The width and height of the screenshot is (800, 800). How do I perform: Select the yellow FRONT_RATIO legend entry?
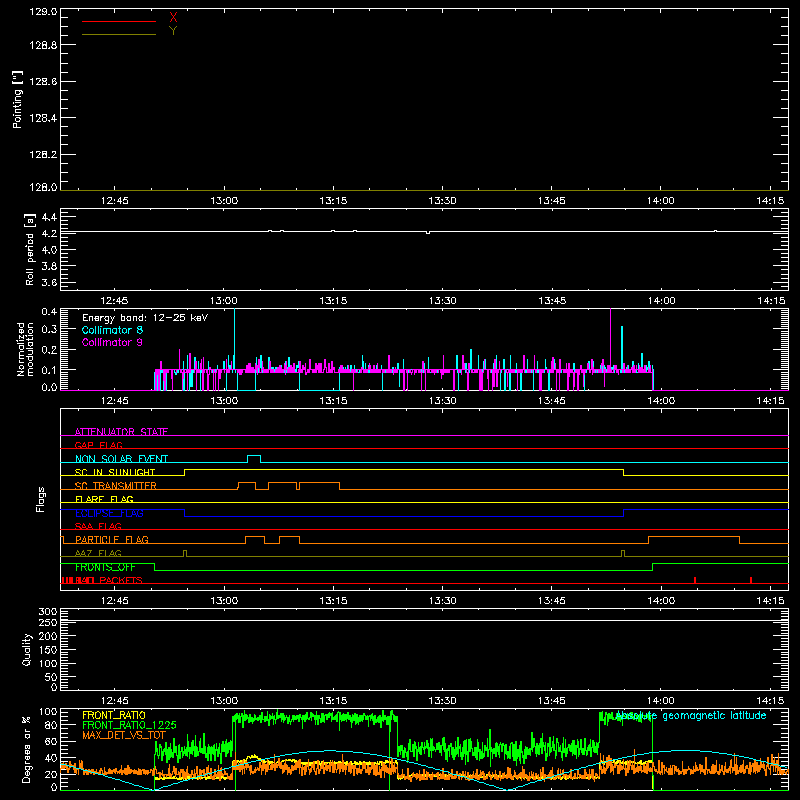114,715
